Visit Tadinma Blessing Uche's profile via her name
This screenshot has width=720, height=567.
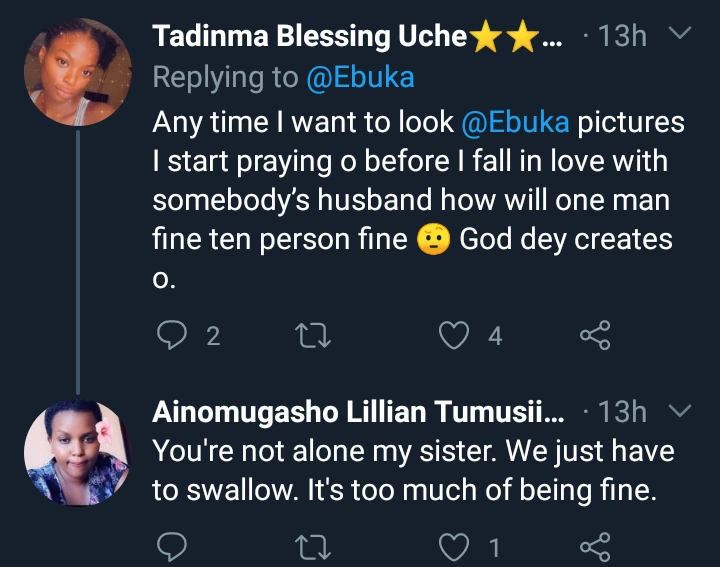310,37
